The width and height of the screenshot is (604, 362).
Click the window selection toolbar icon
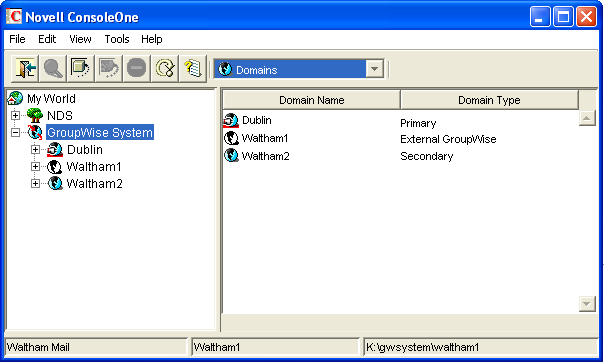[x=81, y=69]
